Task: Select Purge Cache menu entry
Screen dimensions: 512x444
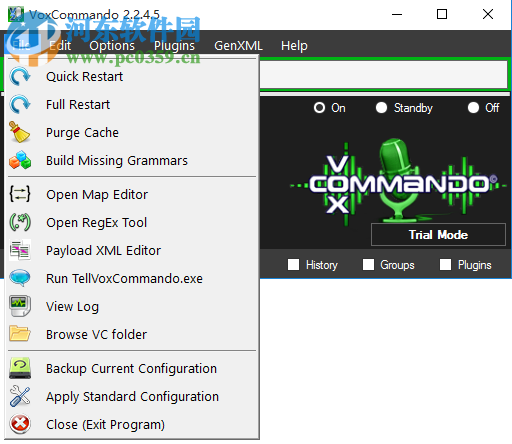Action: coord(132,132)
